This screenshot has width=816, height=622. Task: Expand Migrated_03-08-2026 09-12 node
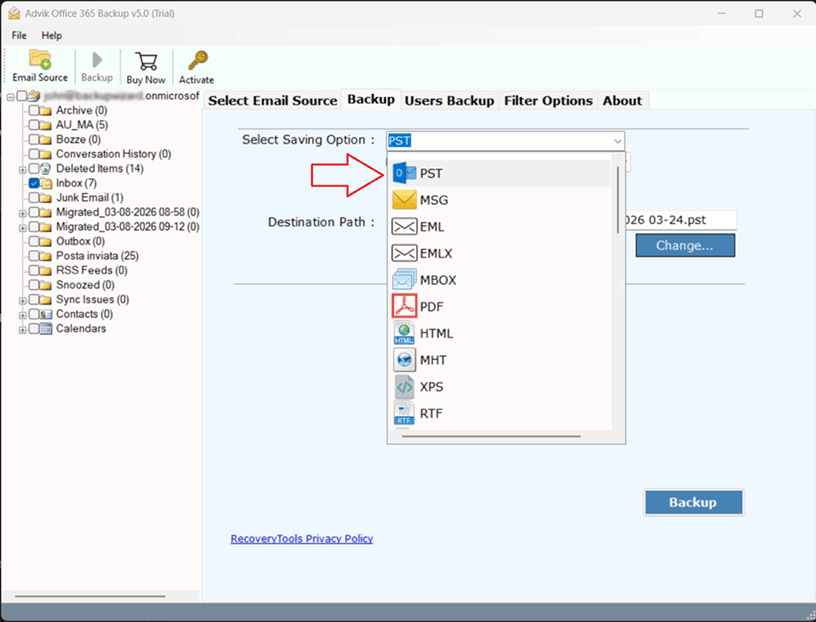point(22,228)
